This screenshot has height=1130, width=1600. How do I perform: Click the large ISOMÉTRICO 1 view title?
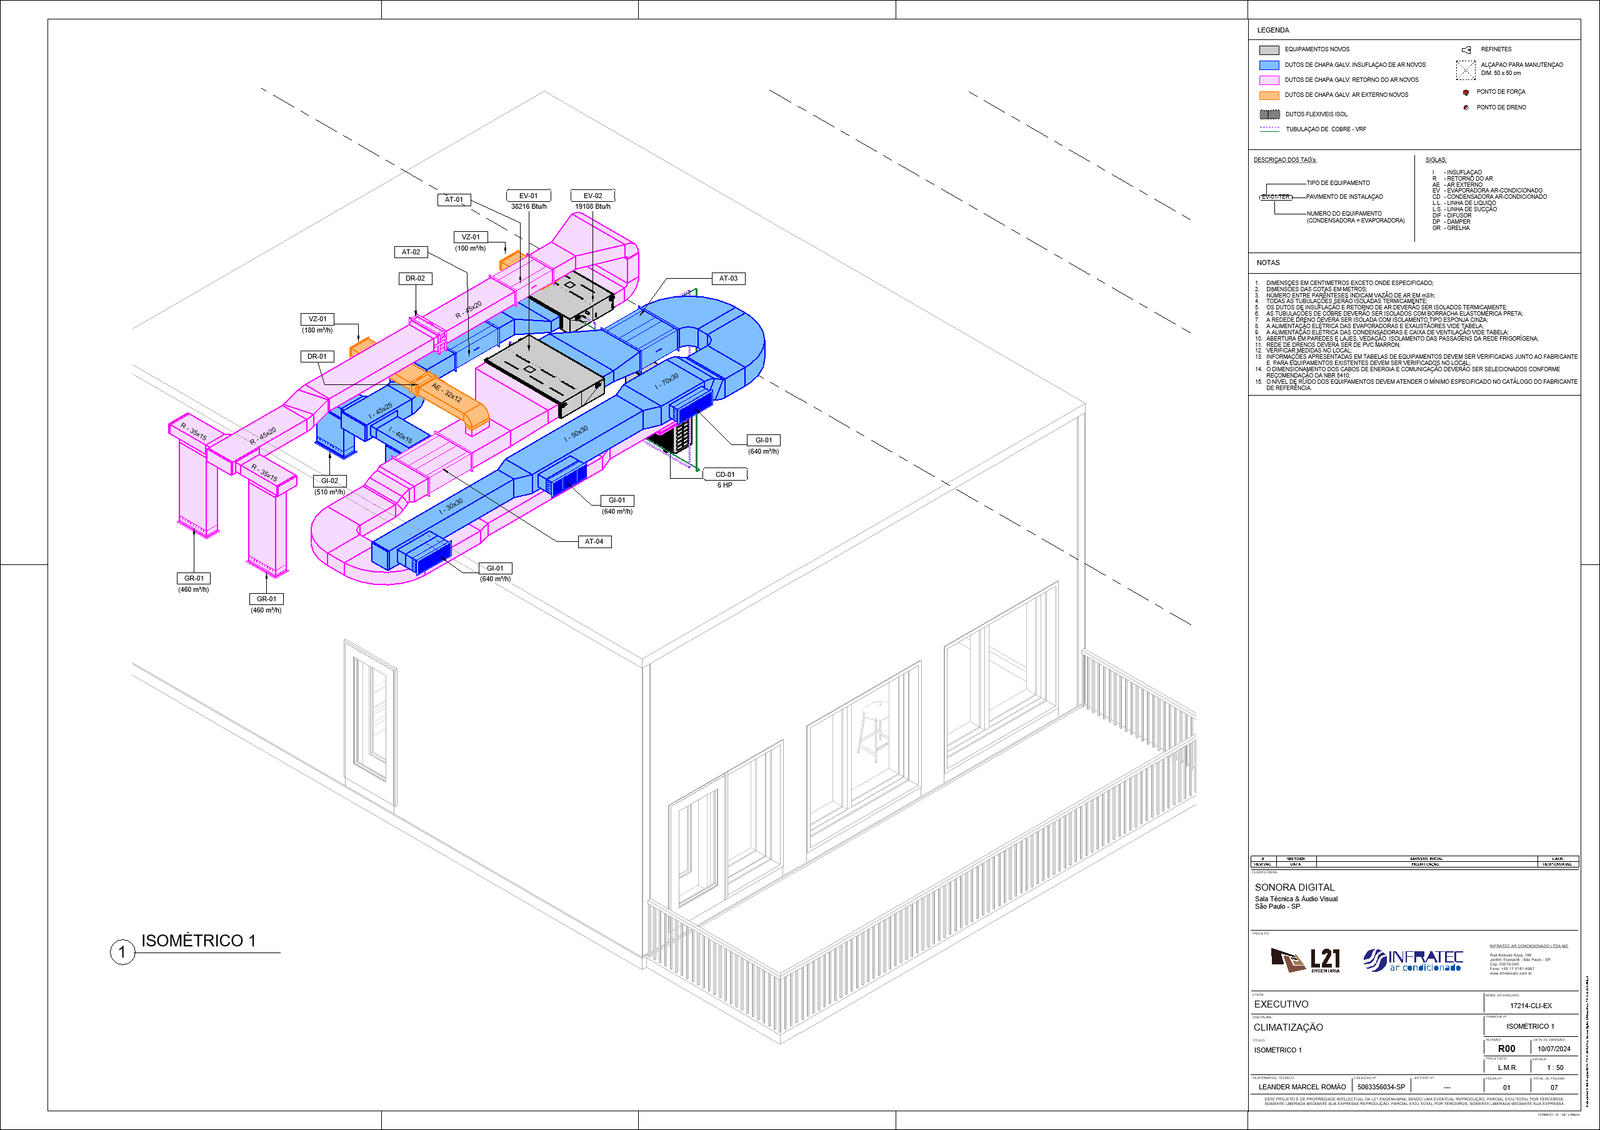pos(198,941)
